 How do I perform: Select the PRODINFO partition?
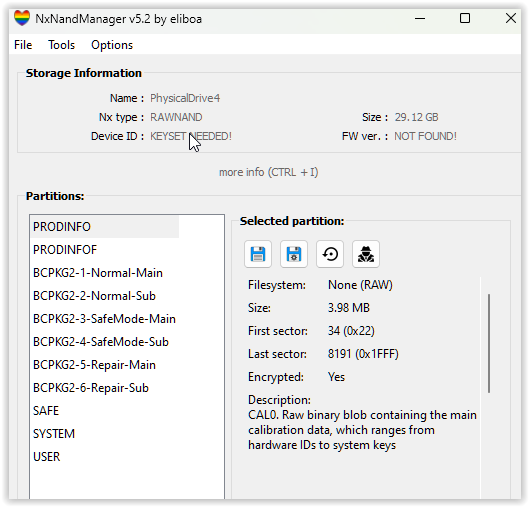[x=105, y=227]
